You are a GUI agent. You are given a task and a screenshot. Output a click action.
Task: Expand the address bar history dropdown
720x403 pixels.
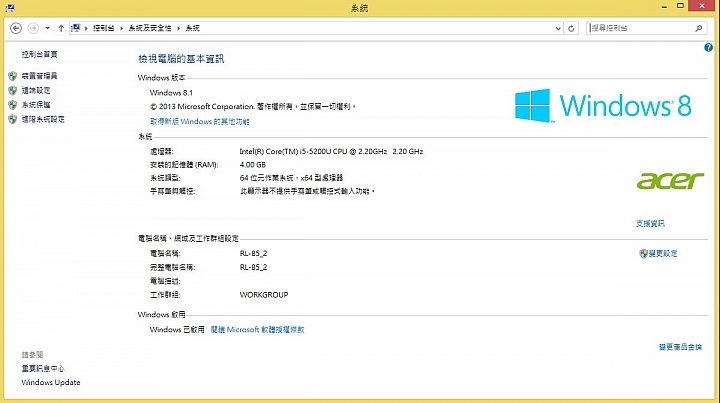pyautogui.click(x=558, y=28)
